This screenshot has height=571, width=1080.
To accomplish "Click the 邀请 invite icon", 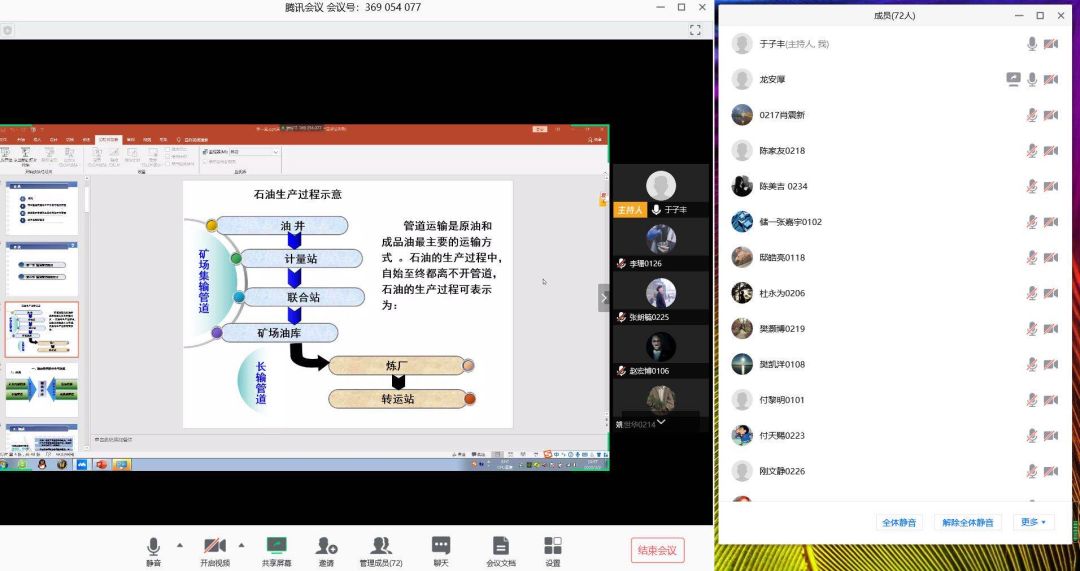I will 326,546.
